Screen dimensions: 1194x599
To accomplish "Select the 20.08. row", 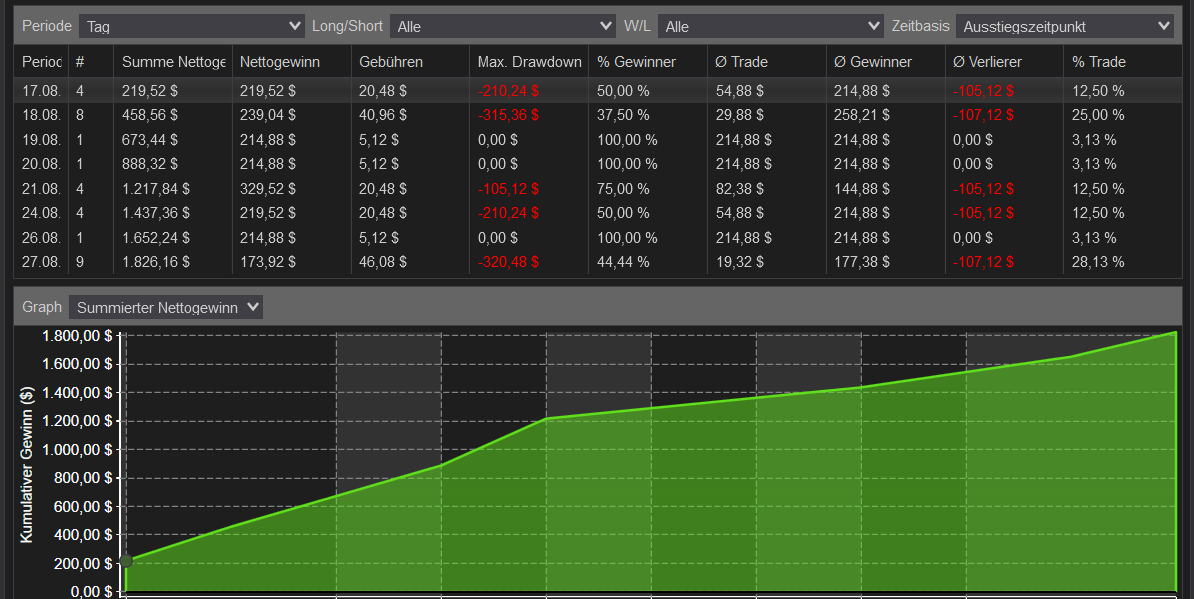I will tap(598, 164).
